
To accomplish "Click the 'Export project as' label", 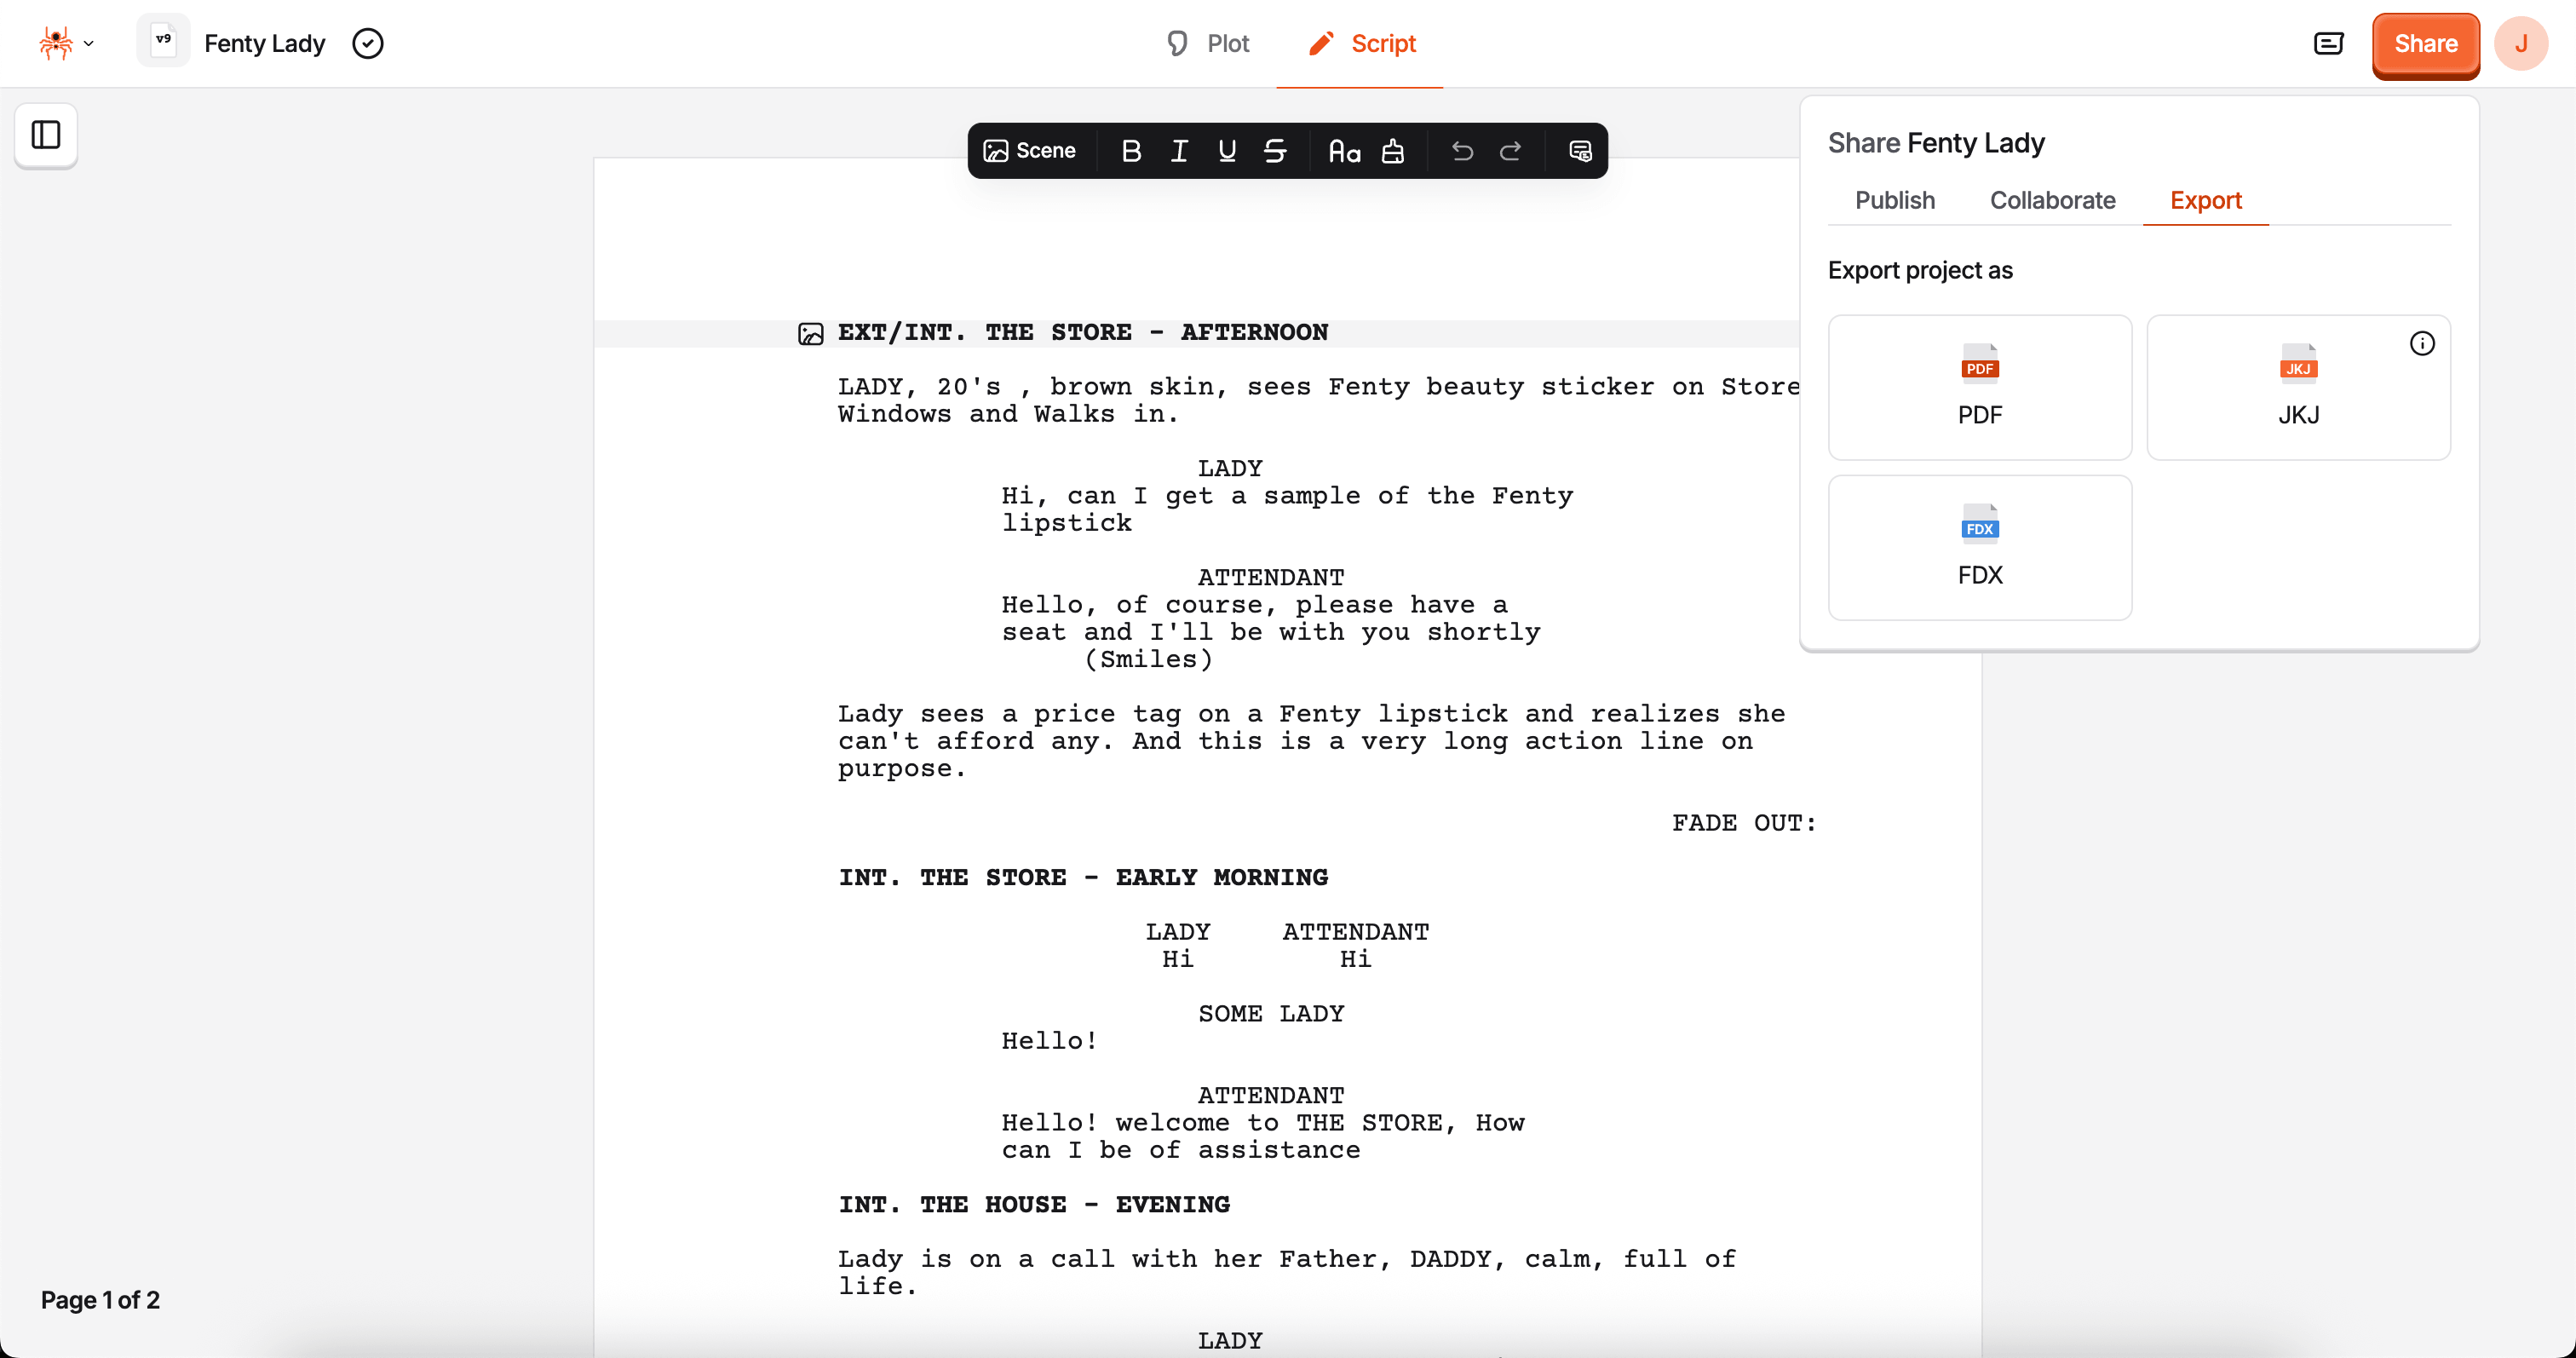I will (1919, 270).
